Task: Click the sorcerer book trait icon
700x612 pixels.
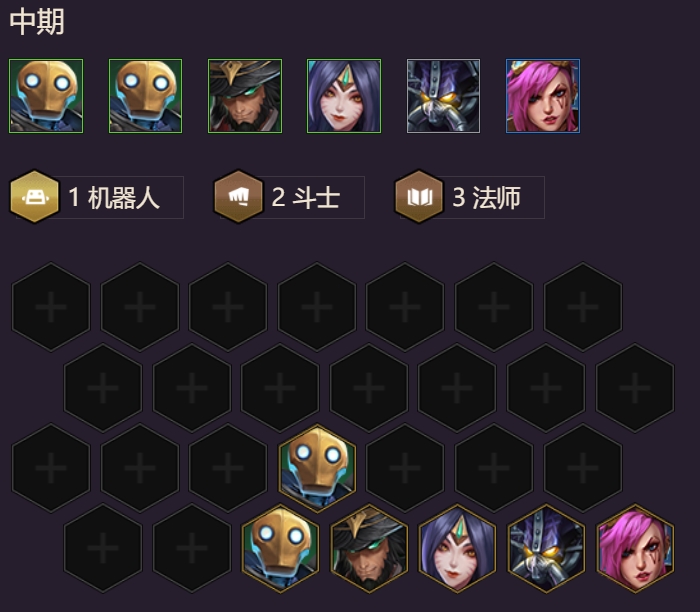Action: click(419, 196)
